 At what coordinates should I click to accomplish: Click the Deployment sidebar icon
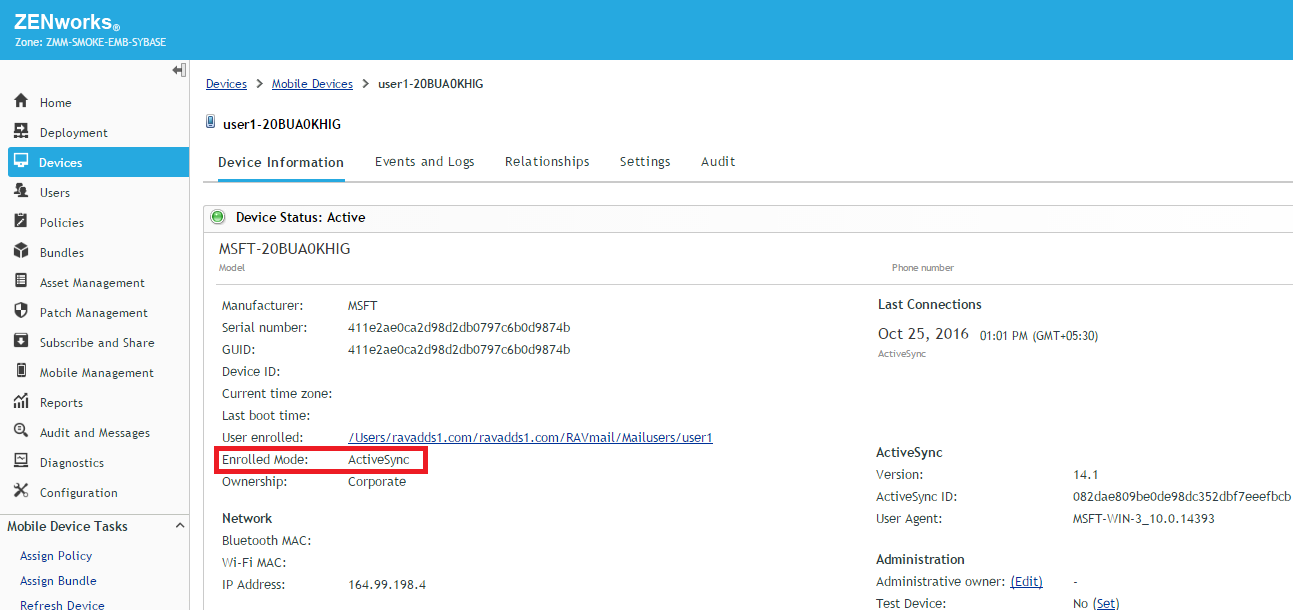click(x=21, y=132)
